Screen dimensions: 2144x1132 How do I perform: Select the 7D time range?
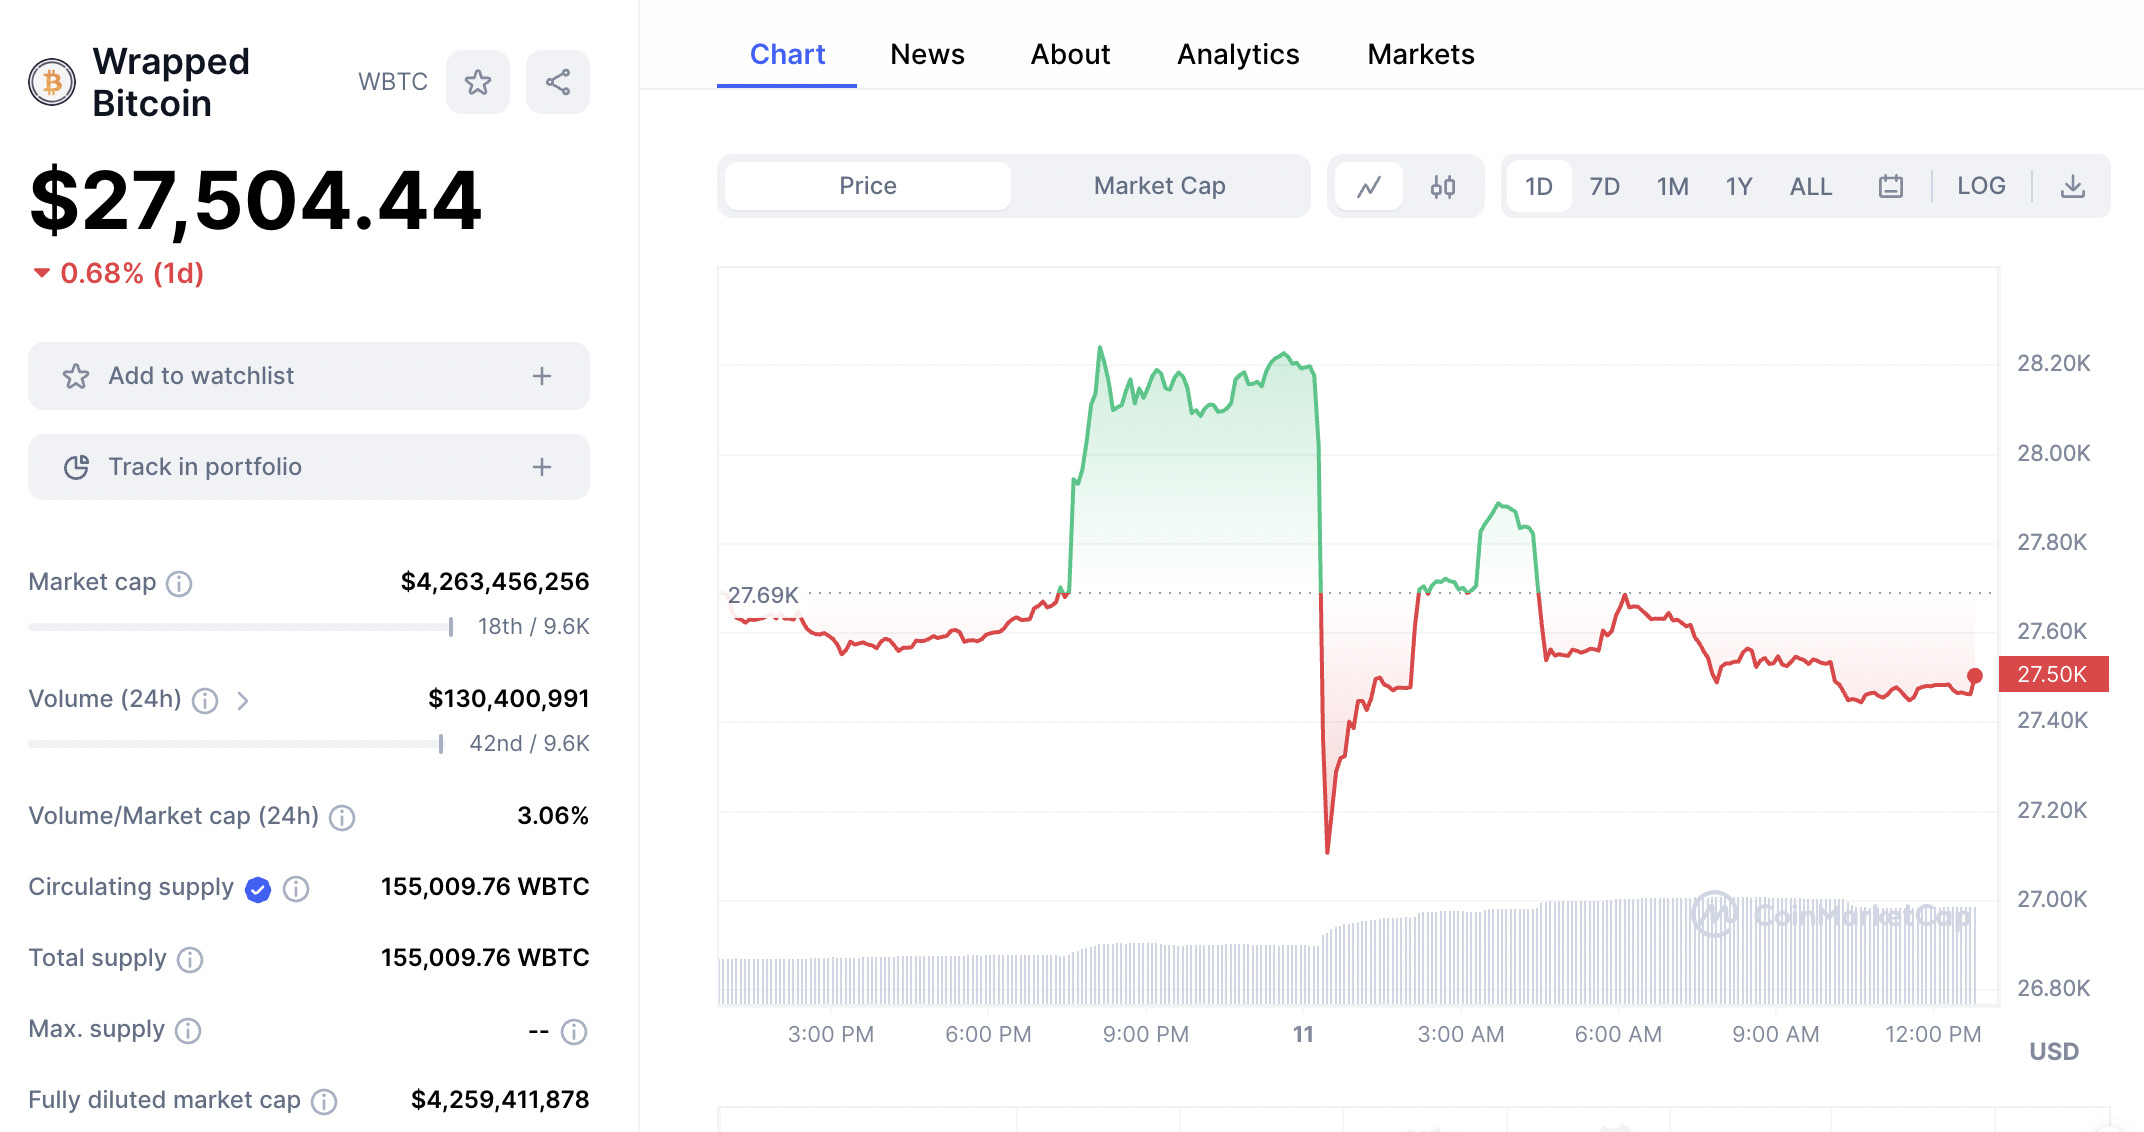pos(1604,185)
